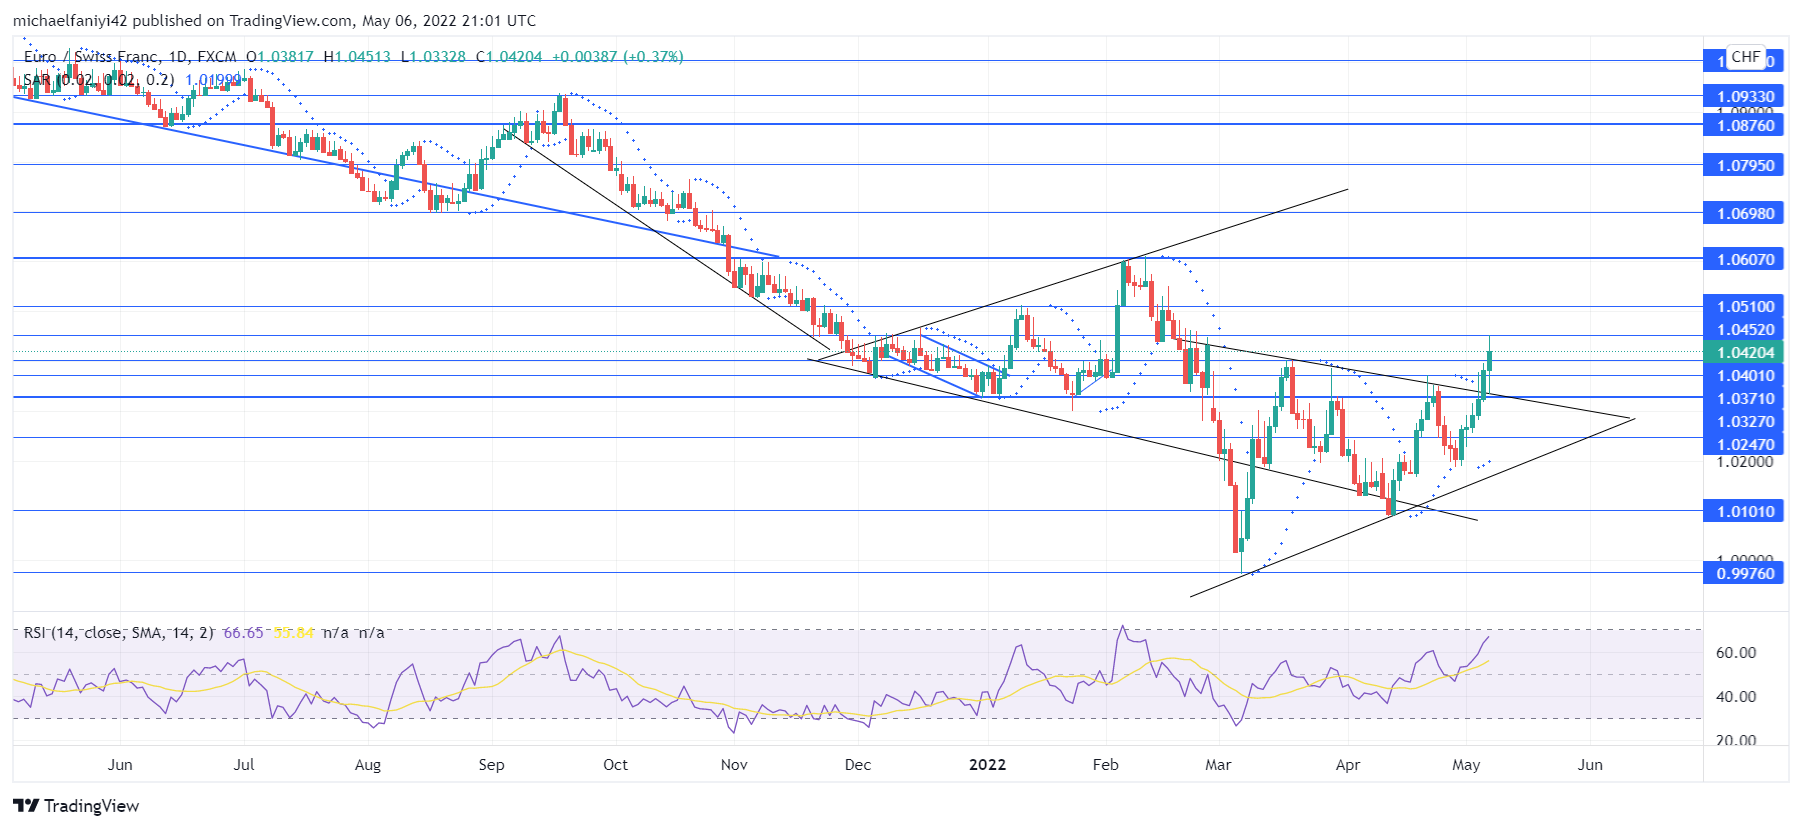The height and width of the screenshot is (829, 1802).
Task: Click the RSI indicator legend label
Action: (118, 633)
